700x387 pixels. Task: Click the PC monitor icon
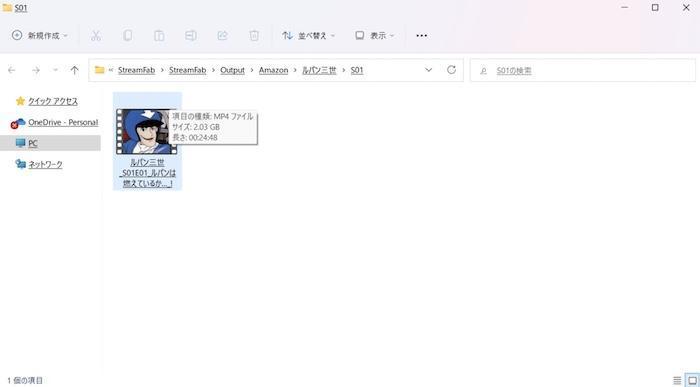point(20,143)
